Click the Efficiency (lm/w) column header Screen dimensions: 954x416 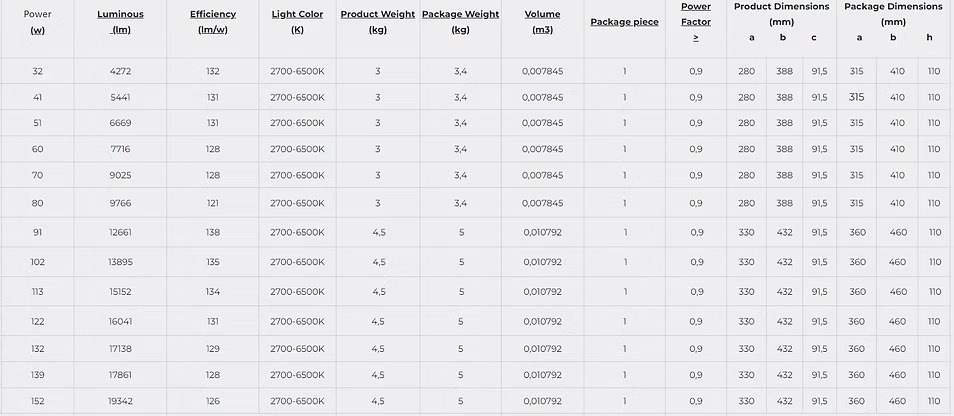pyautogui.click(x=212, y=22)
